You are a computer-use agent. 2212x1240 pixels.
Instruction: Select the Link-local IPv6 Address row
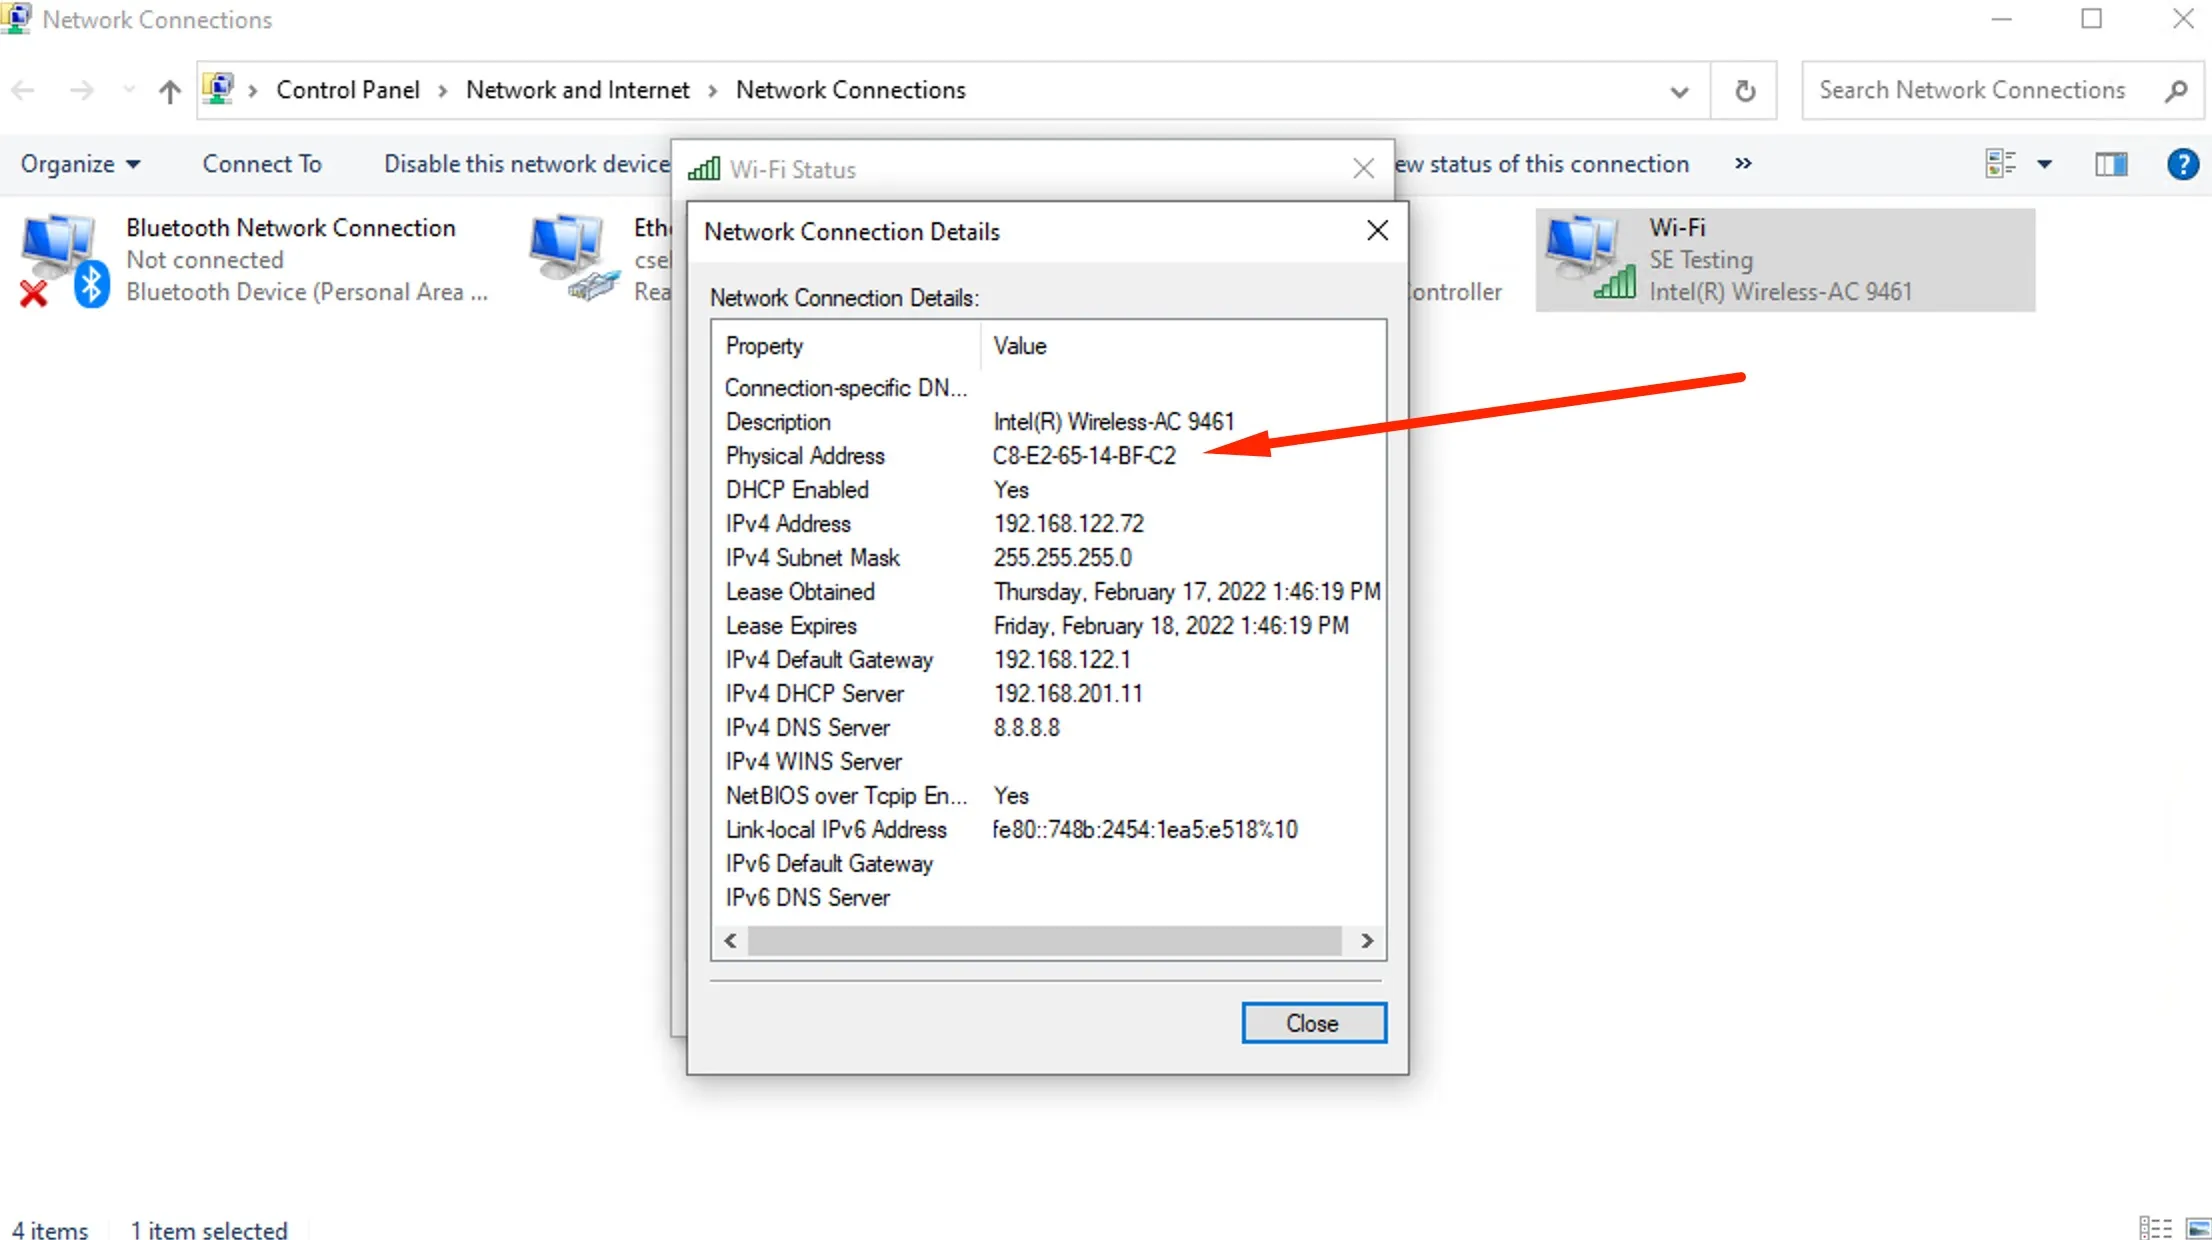1048,830
